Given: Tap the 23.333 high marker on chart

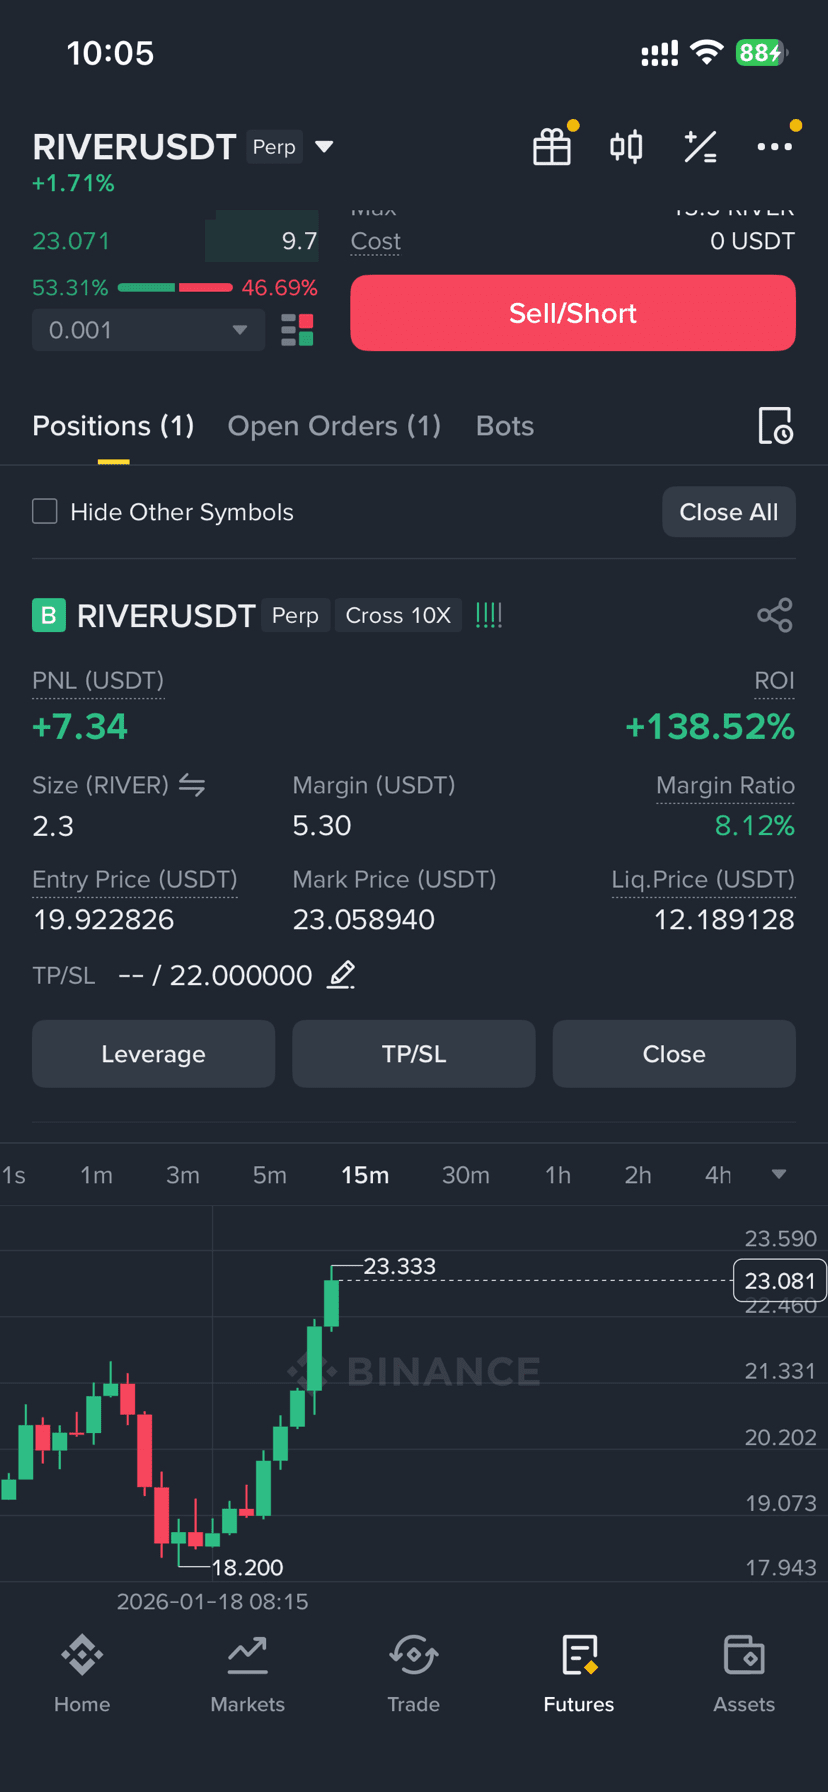Looking at the screenshot, I should point(399,1266).
